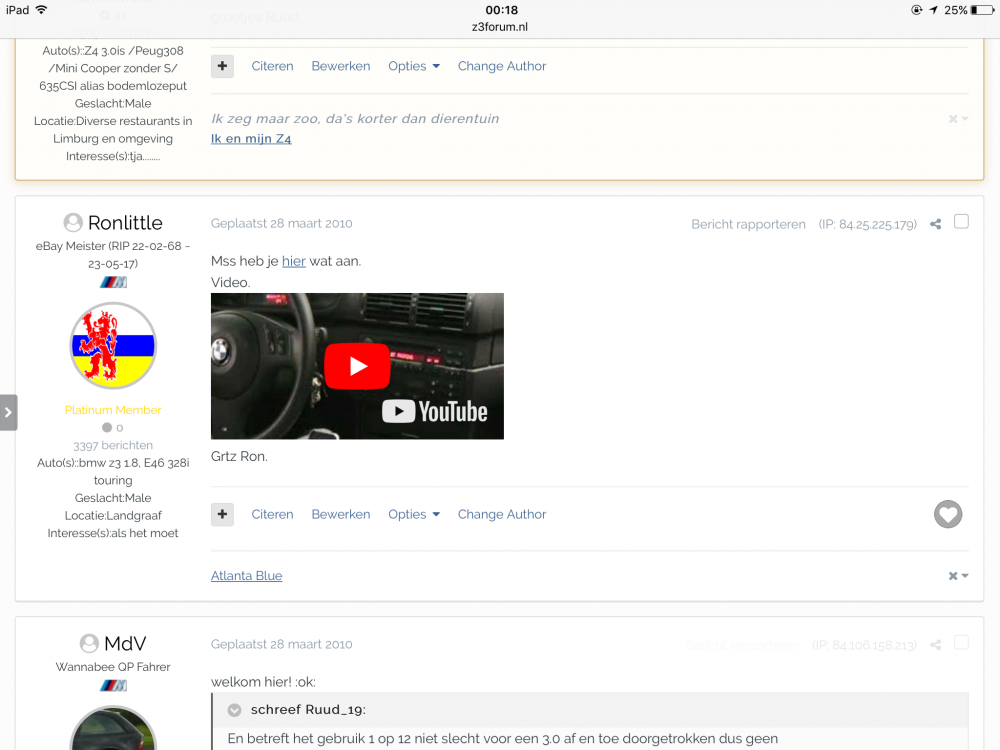Select MdV's post checkbox
1000x750 pixels.
[961, 642]
